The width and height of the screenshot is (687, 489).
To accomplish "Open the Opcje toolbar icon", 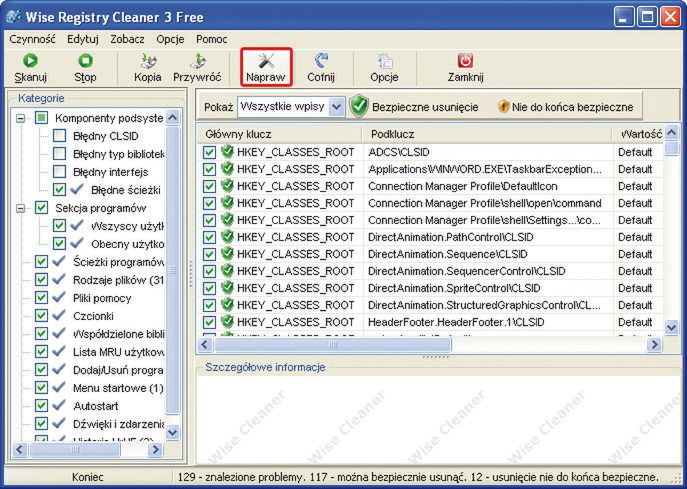I will [384, 61].
